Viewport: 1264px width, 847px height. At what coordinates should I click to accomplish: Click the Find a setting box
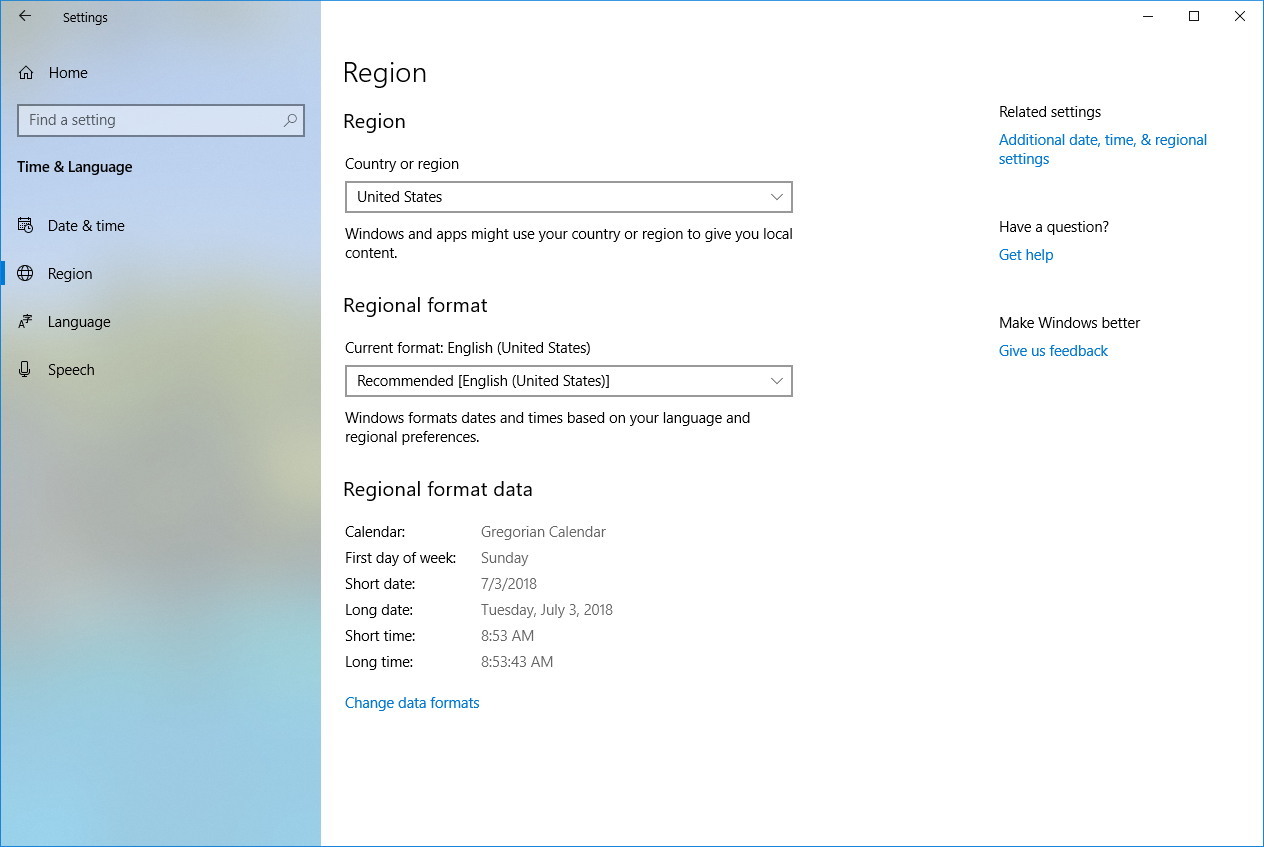160,120
